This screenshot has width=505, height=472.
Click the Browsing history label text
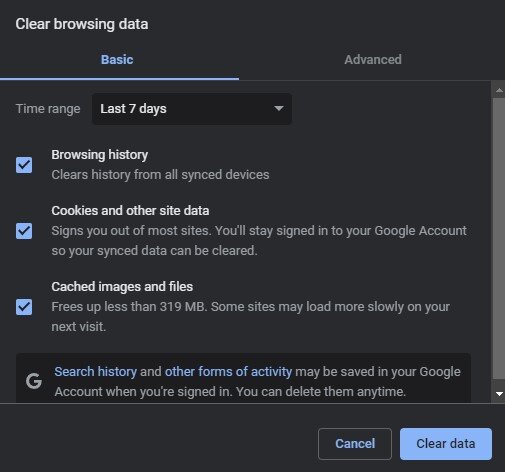click(x=100, y=155)
